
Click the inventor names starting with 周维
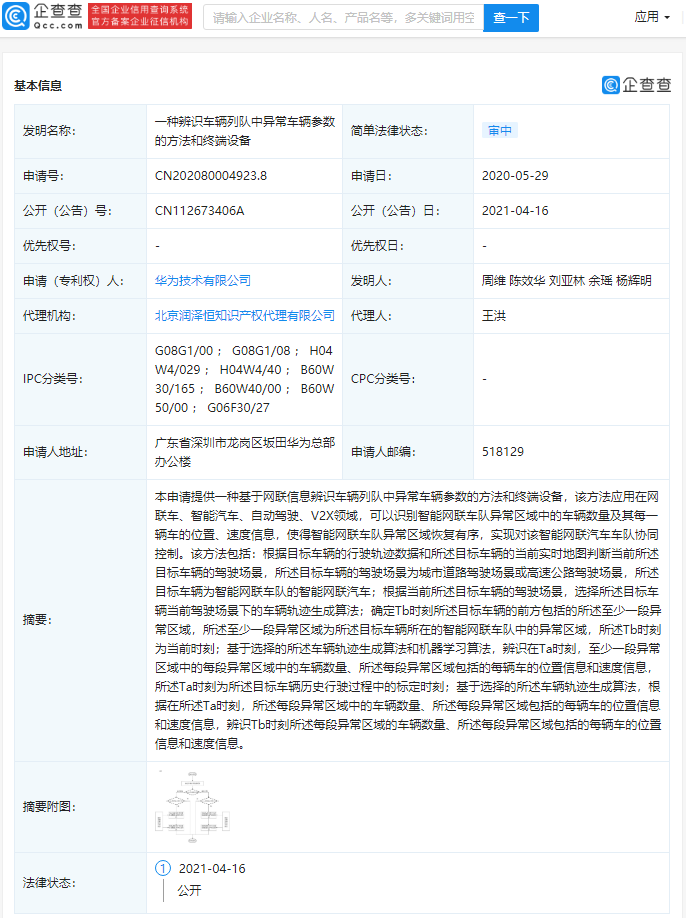[566, 281]
